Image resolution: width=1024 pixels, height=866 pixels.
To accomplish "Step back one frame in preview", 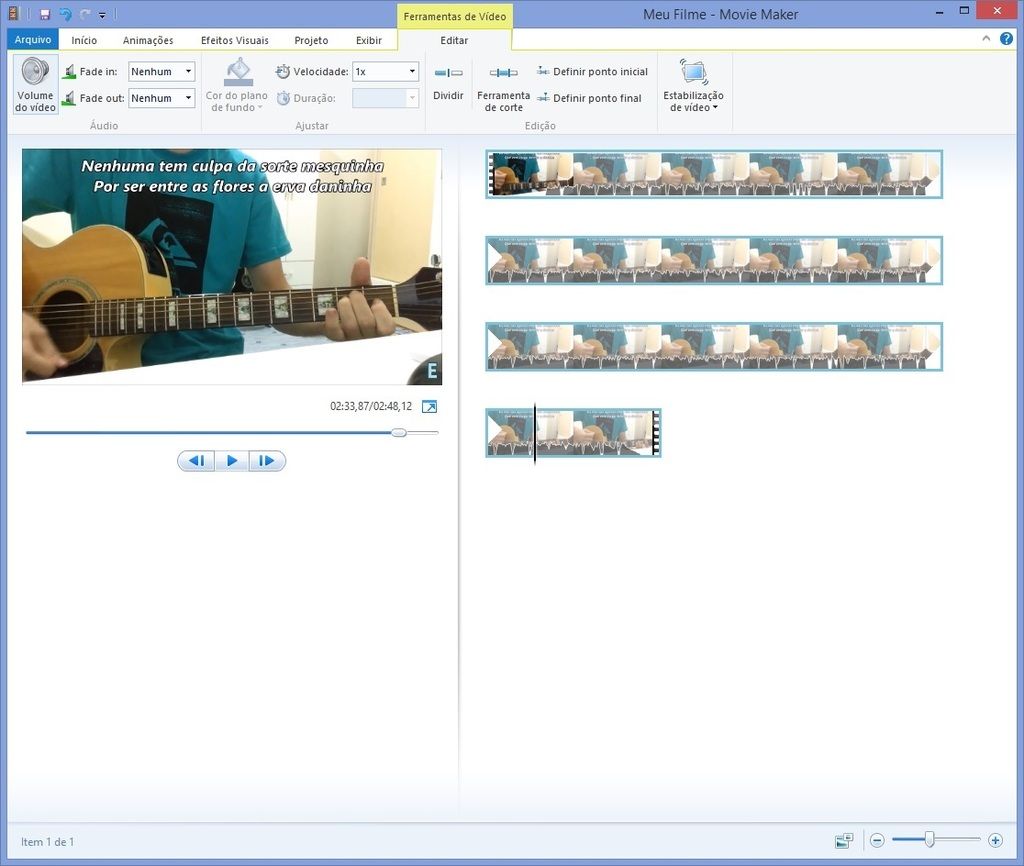I will [196, 461].
